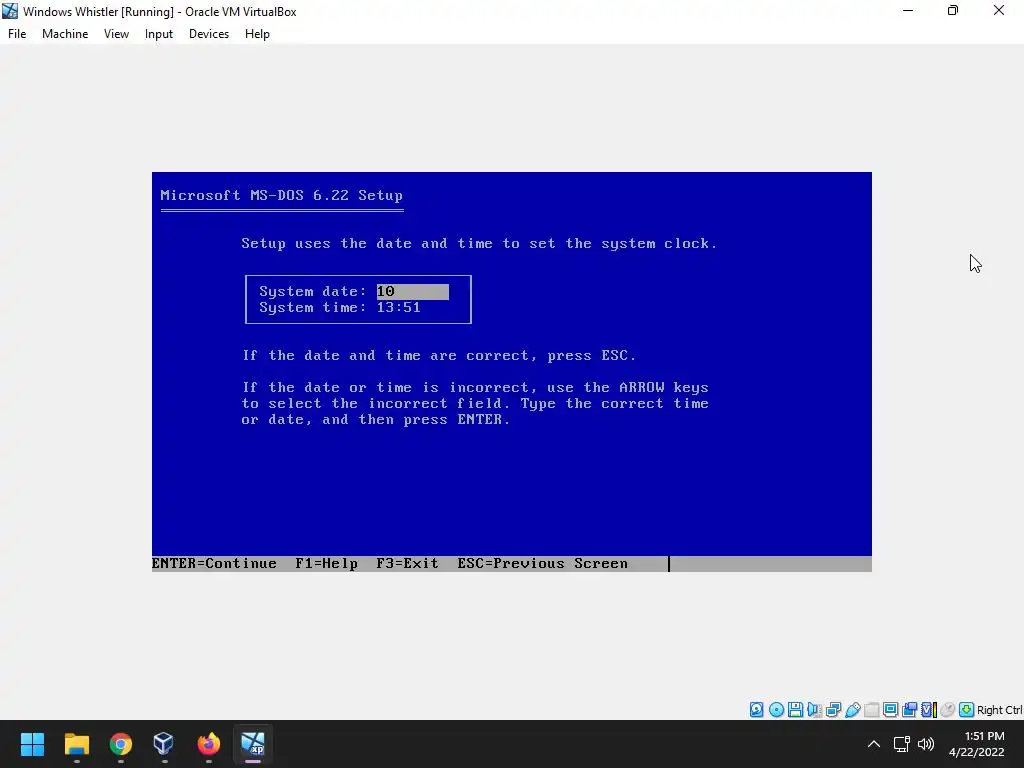Click the audio status icon

[x=814, y=710]
